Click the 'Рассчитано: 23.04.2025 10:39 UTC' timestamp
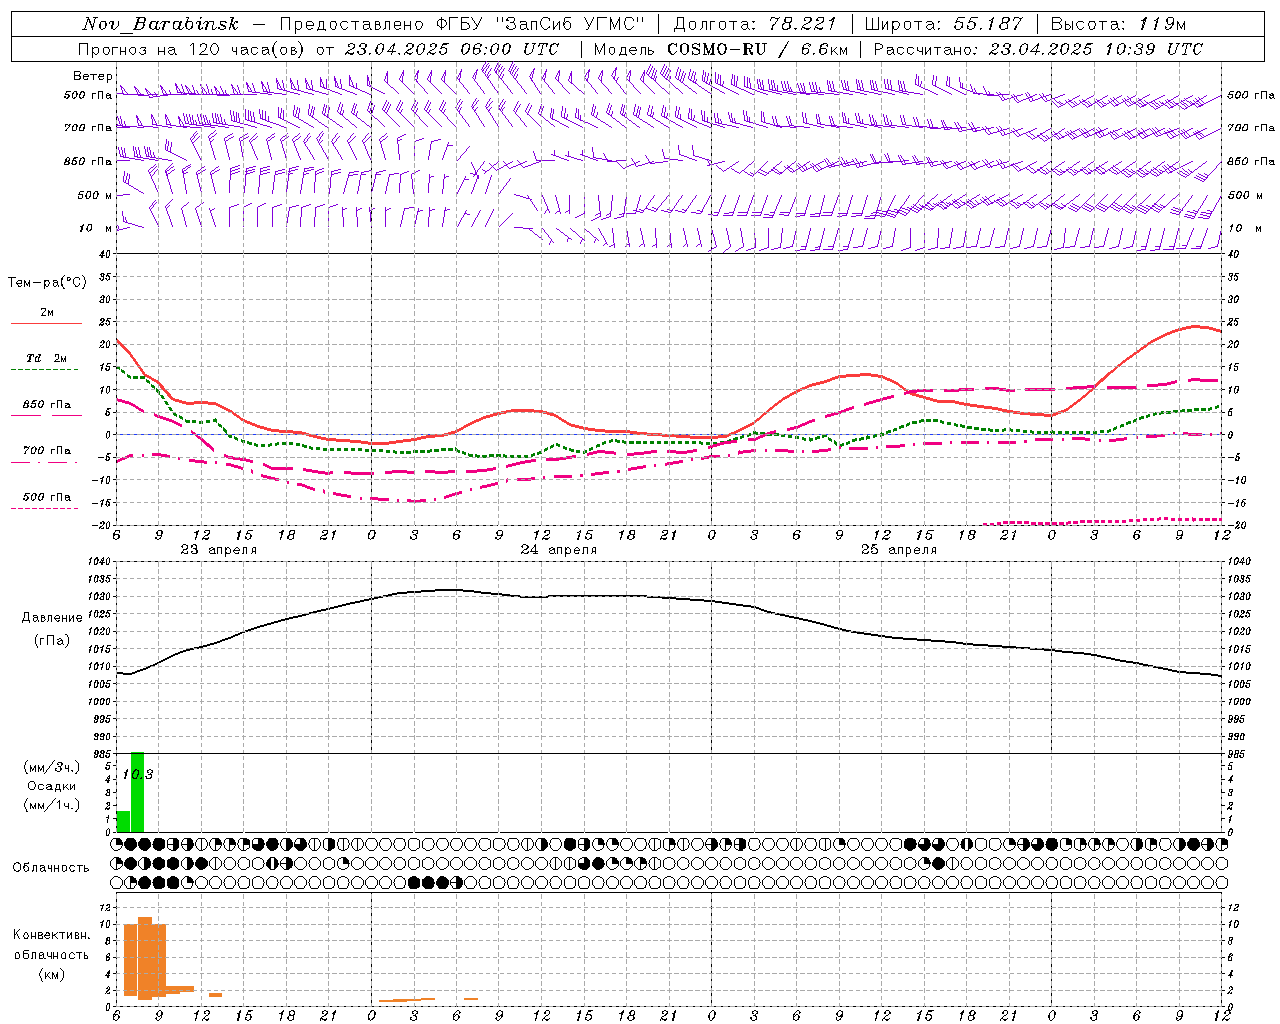The image size is (1280, 1024). click(x=1038, y=49)
